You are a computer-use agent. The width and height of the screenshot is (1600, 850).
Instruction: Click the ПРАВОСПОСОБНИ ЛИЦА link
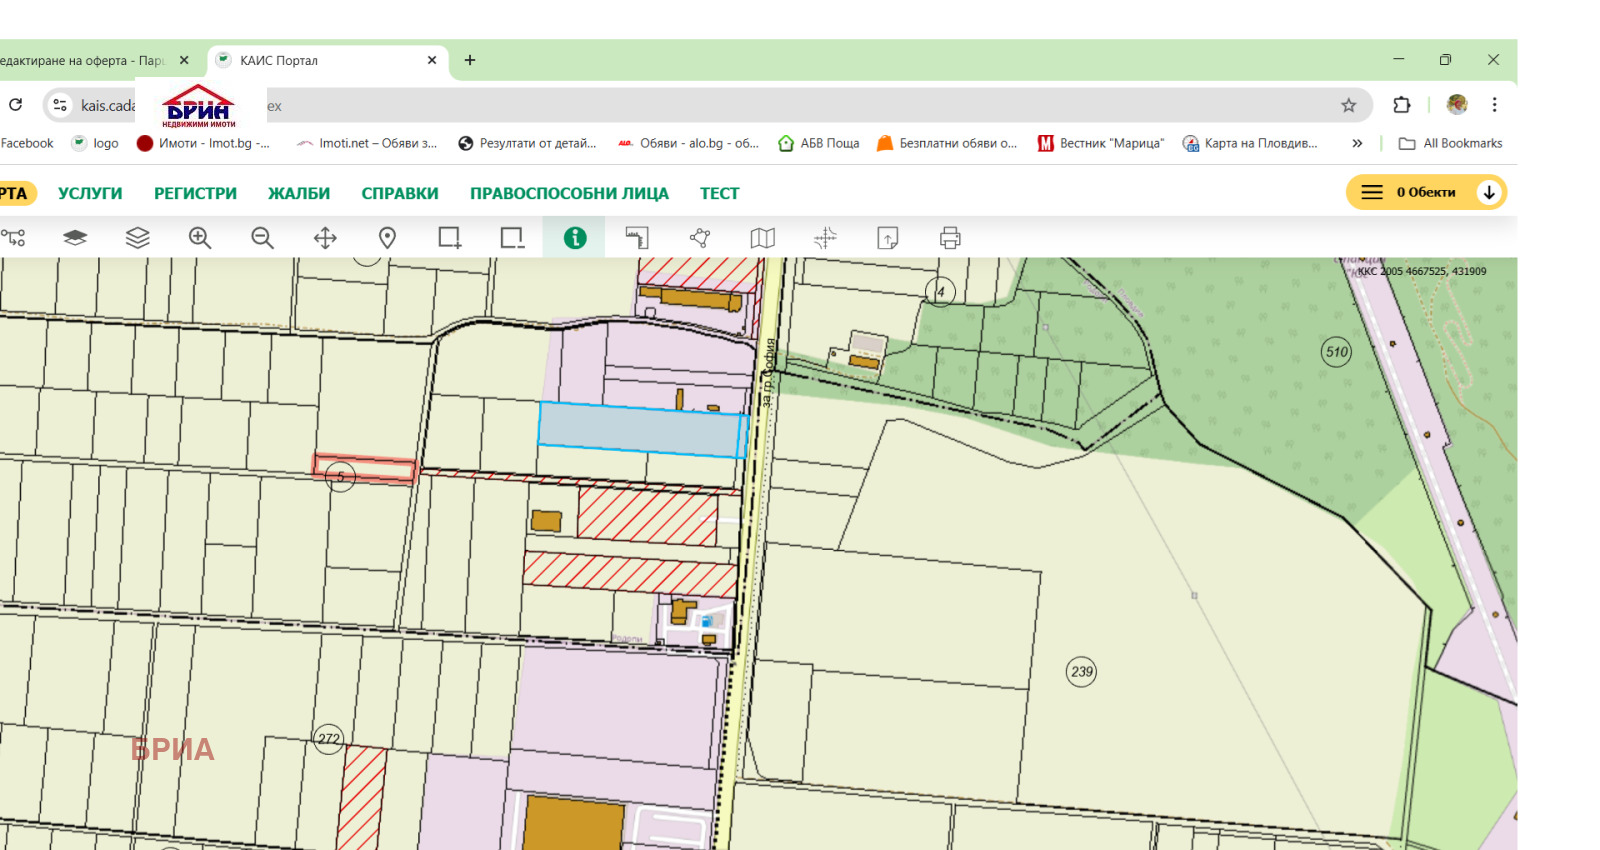tap(569, 193)
